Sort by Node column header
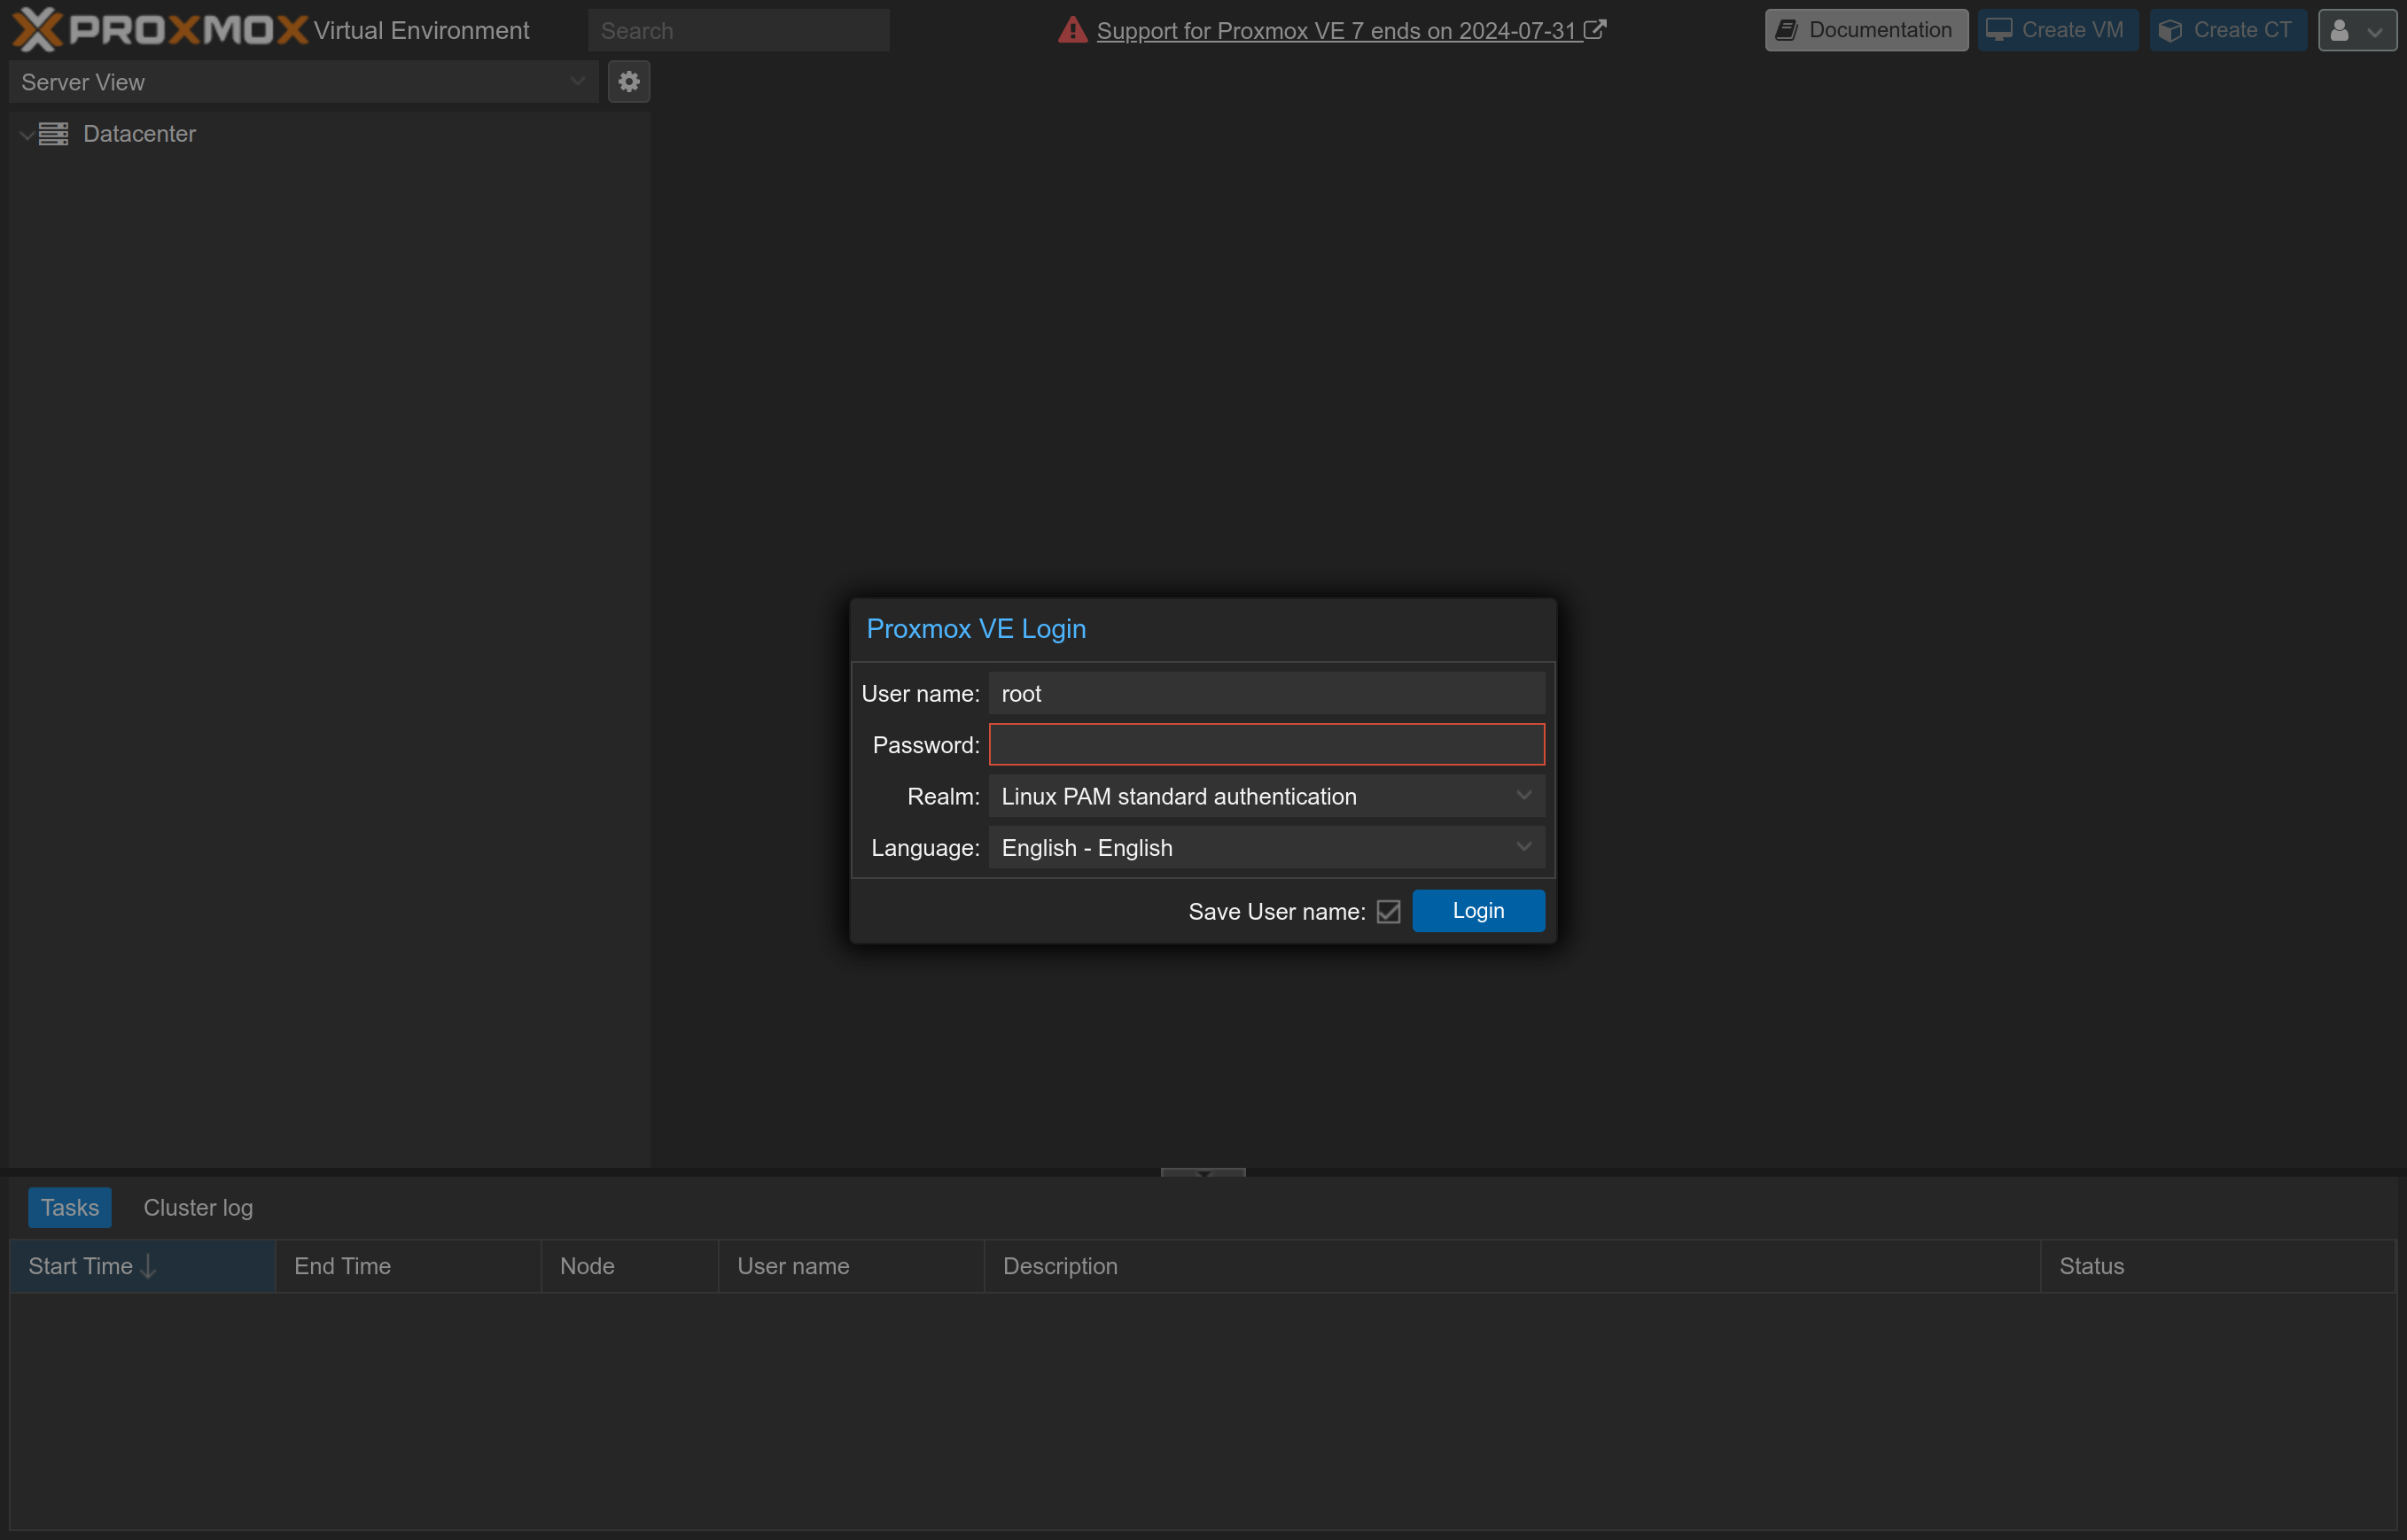The image size is (2407, 1540). click(629, 1266)
